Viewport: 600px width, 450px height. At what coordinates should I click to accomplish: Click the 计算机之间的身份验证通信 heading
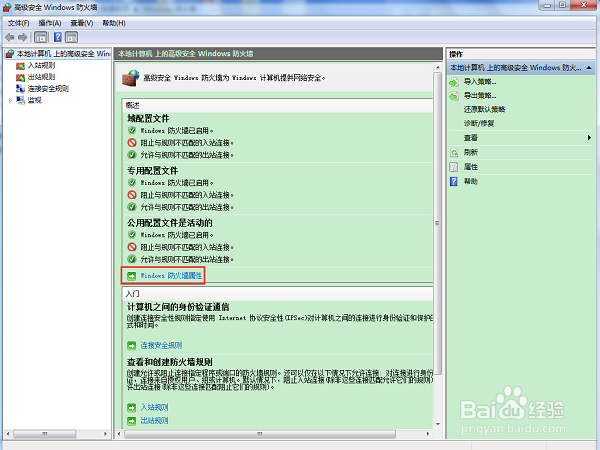tap(178, 307)
